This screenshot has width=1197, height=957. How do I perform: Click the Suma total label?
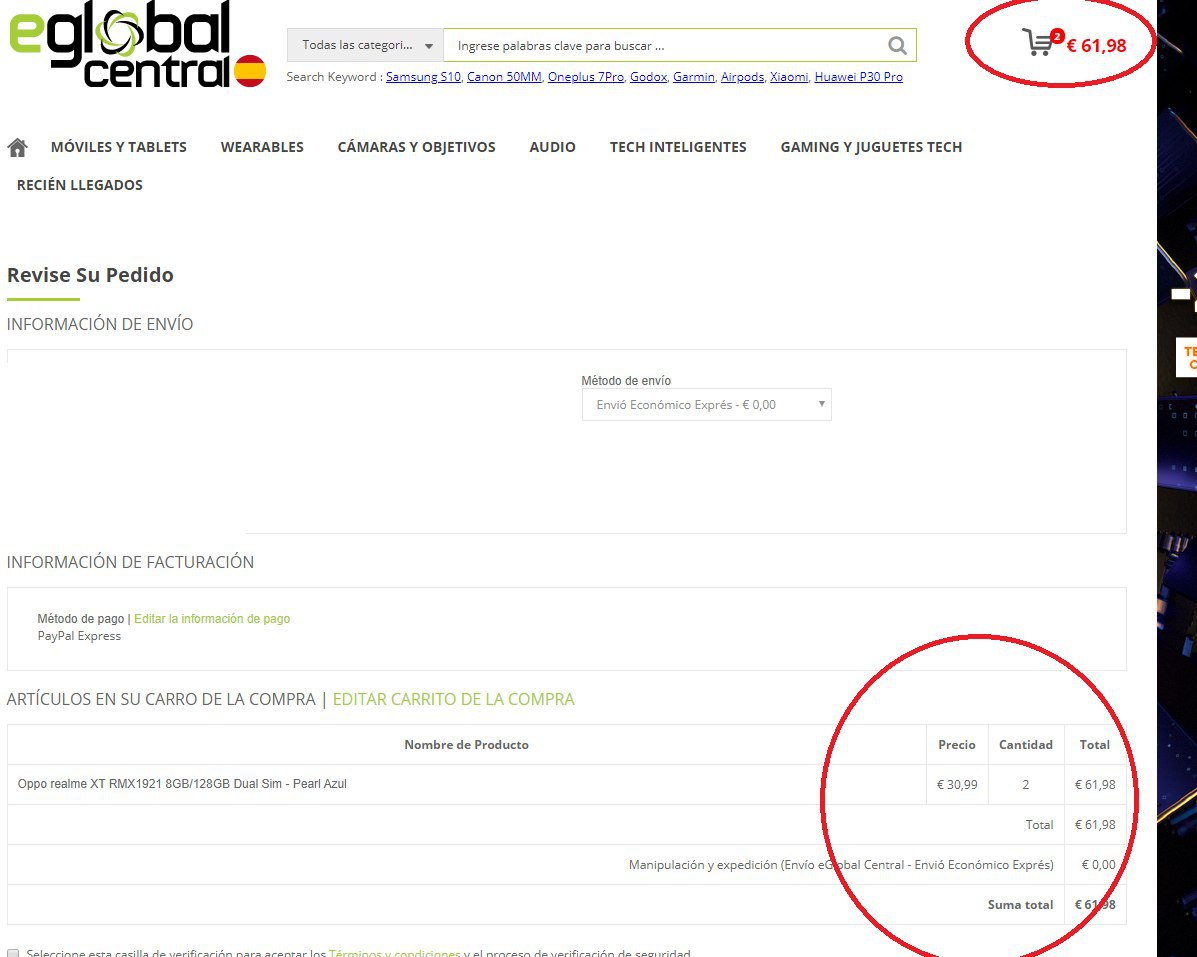tap(1021, 904)
